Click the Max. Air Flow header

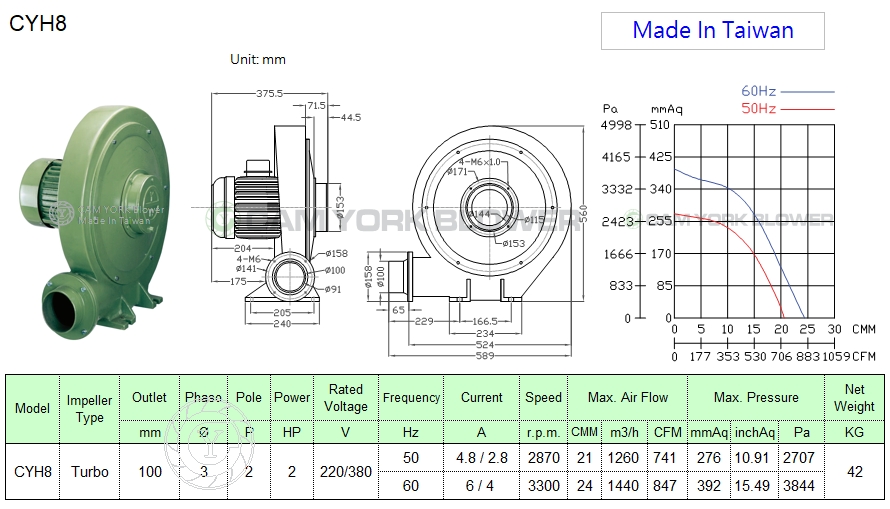click(628, 397)
